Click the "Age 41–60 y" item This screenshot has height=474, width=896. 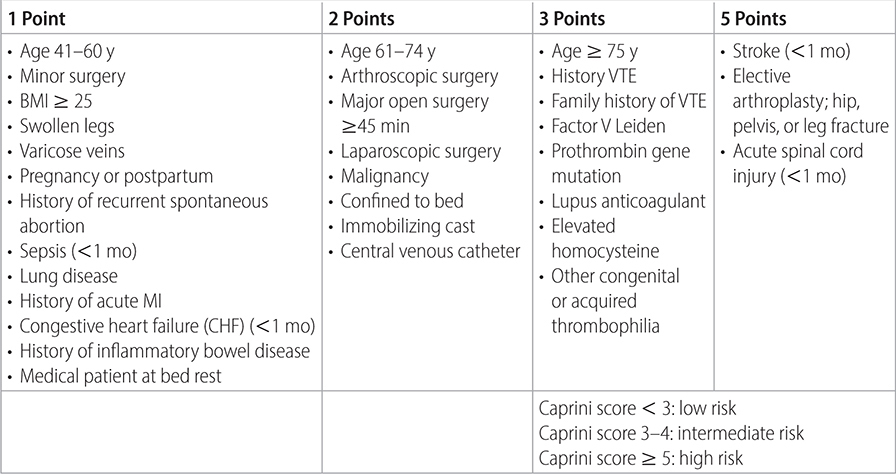(67, 51)
